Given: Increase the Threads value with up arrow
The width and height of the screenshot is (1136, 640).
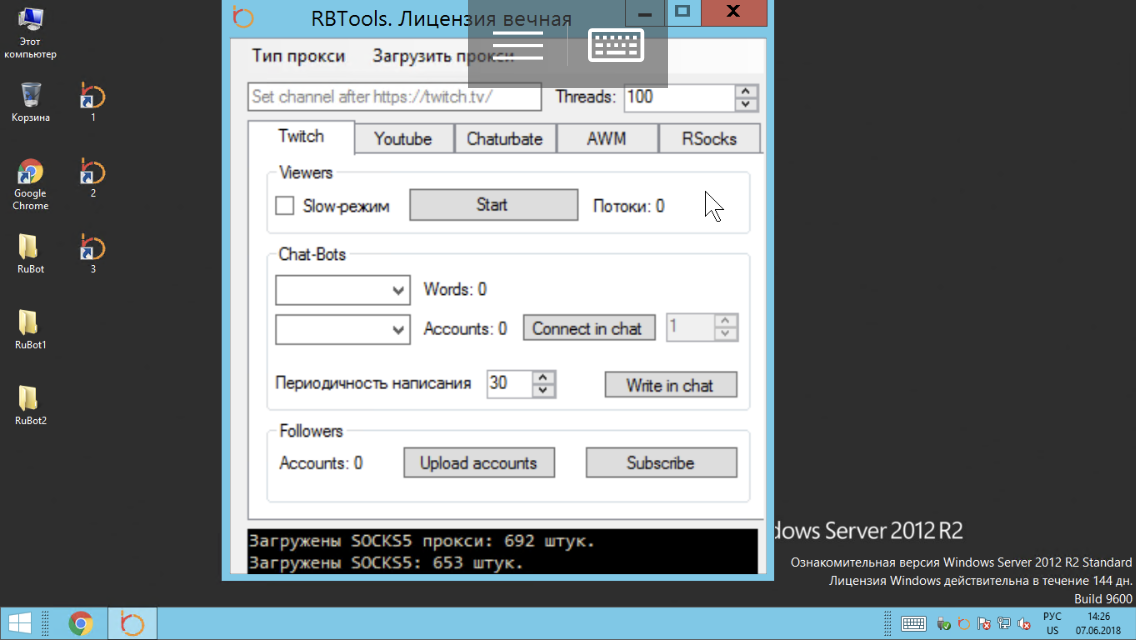Looking at the screenshot, I should pyautogui.click(x=746, y=92).
